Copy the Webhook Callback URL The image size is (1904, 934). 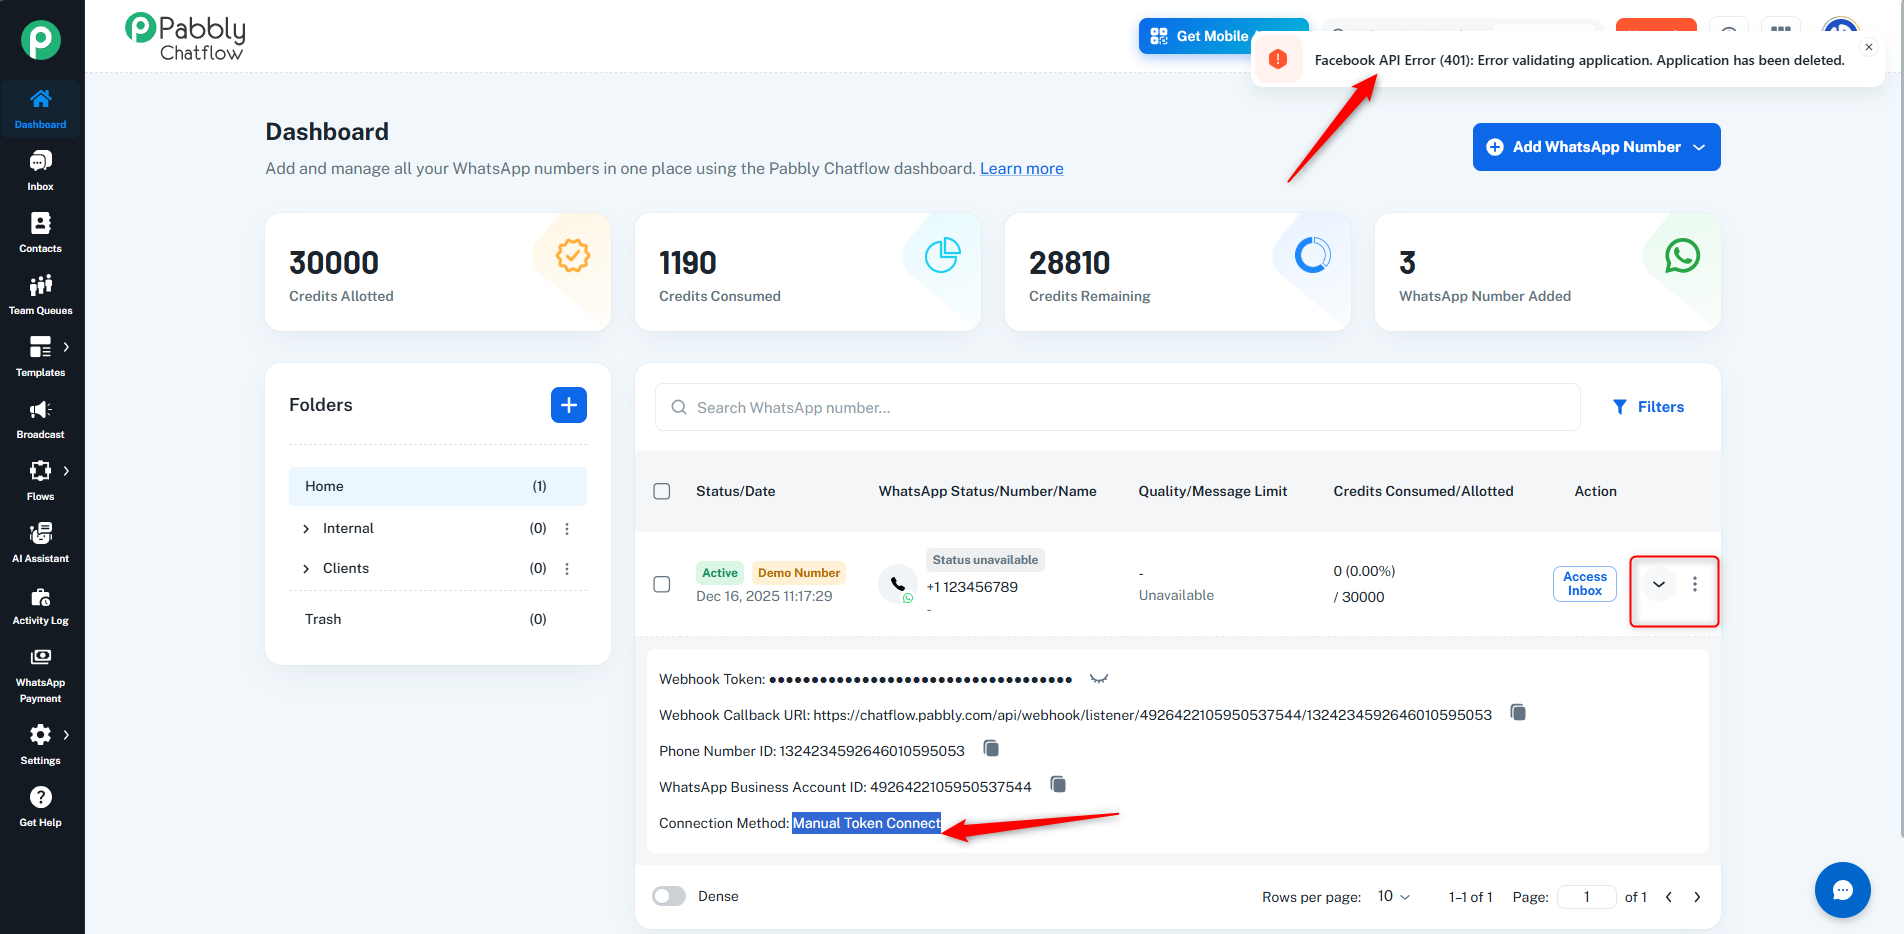1518,713
